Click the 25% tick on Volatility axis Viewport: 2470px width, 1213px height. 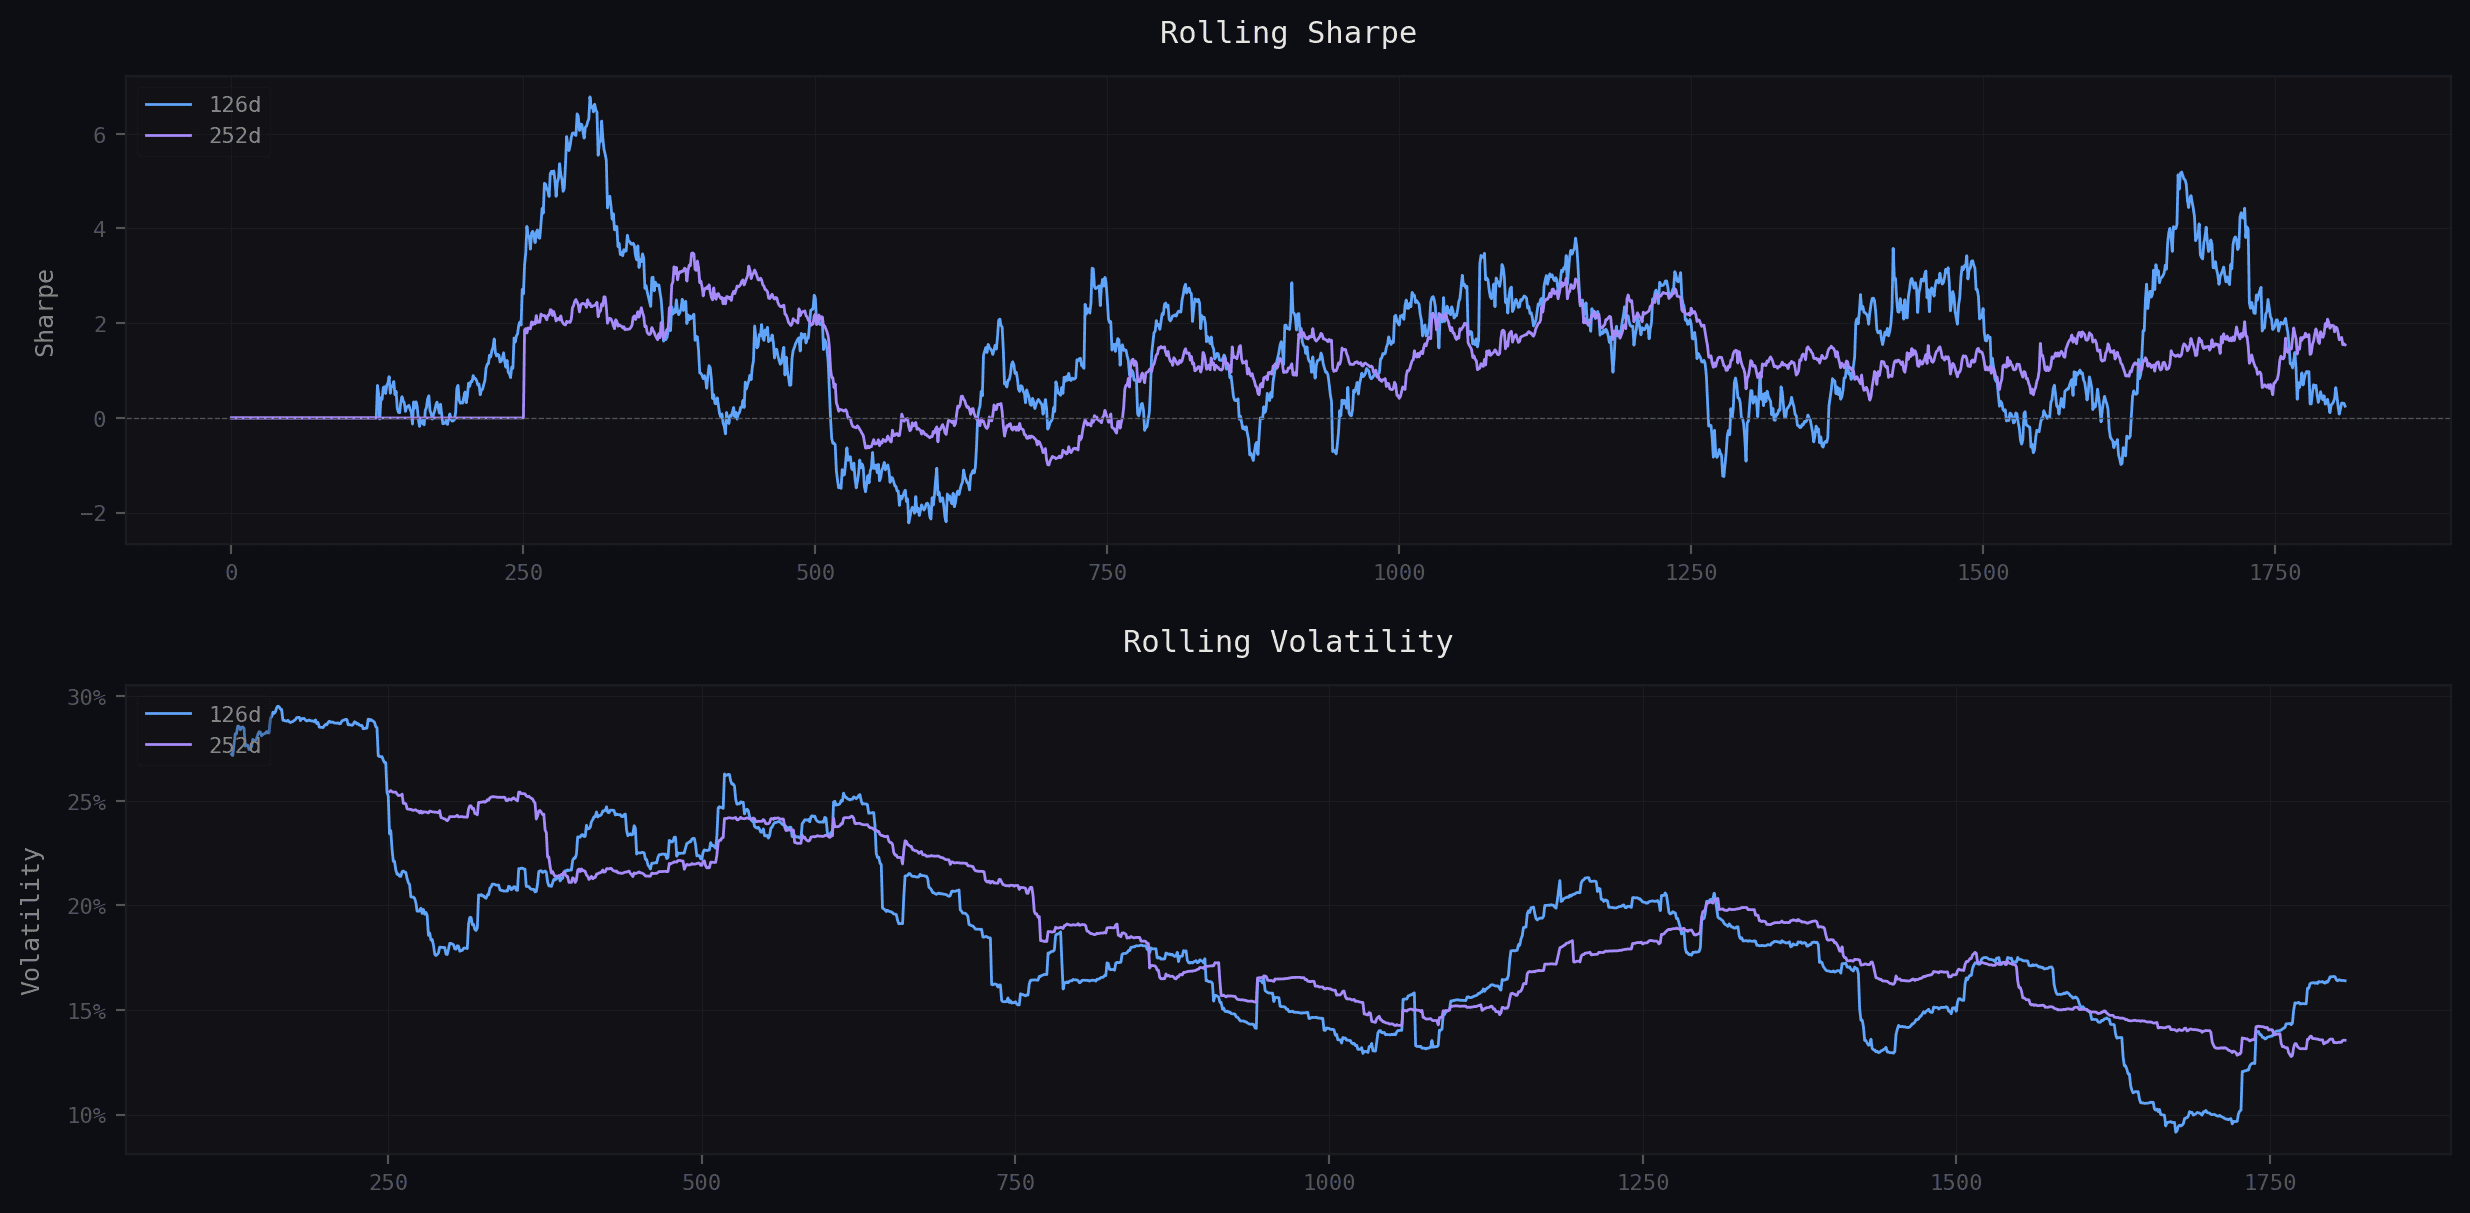pos(87,803)
